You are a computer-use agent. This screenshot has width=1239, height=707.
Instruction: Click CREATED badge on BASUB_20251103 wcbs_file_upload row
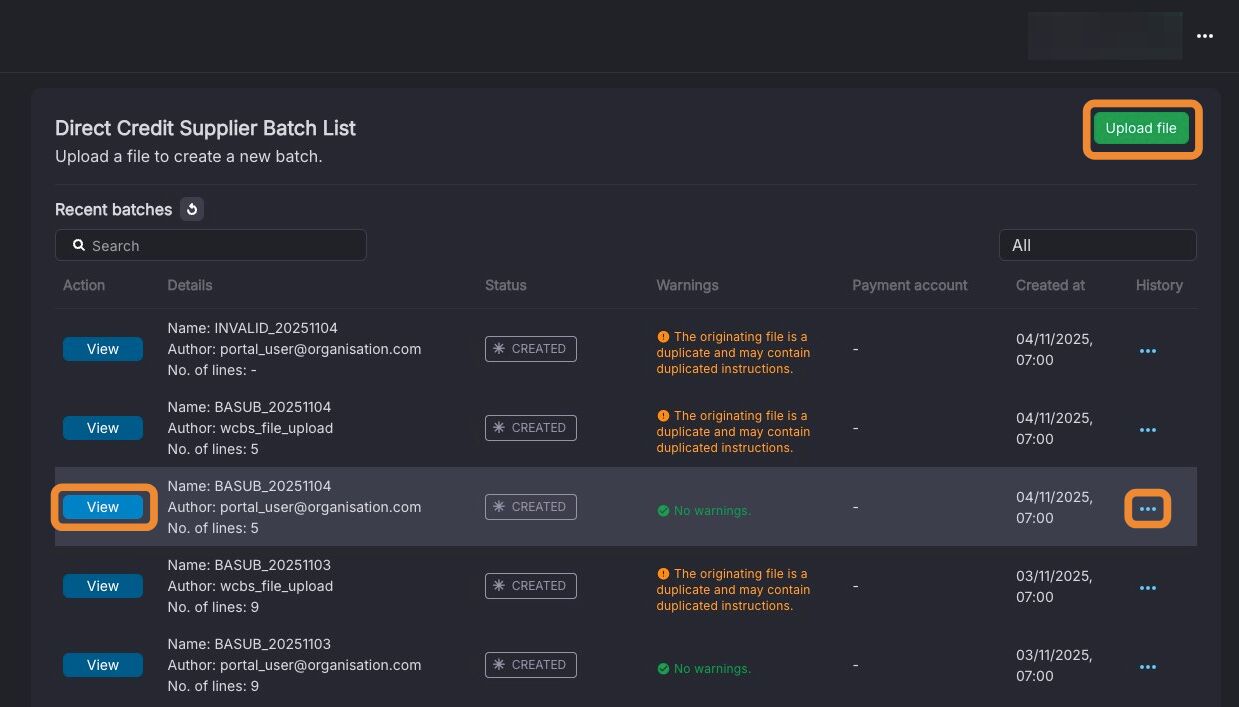click(531, 586)
